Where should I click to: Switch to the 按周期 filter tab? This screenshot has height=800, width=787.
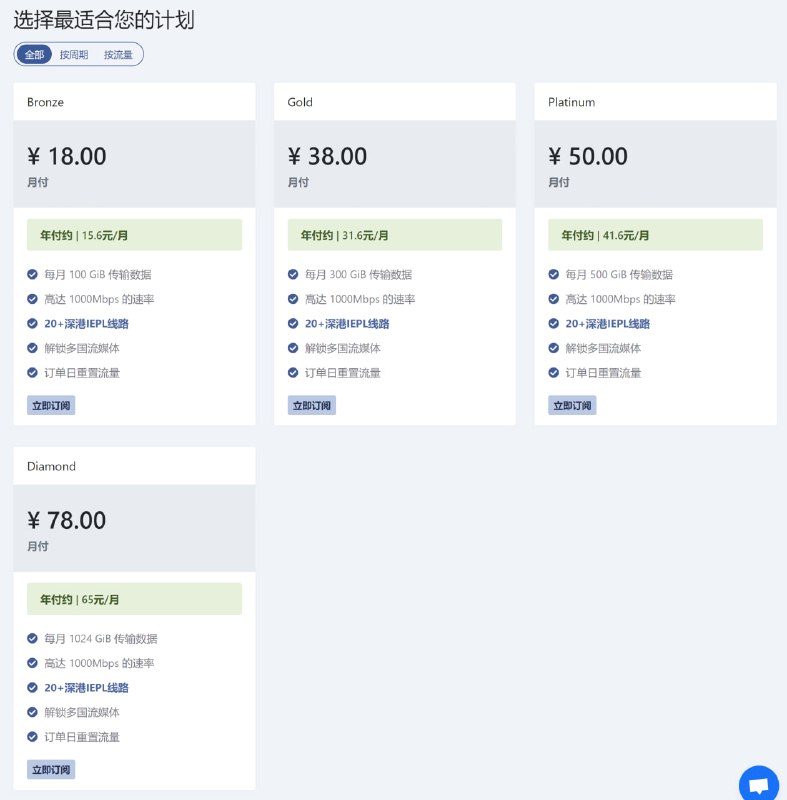point(74,55)
